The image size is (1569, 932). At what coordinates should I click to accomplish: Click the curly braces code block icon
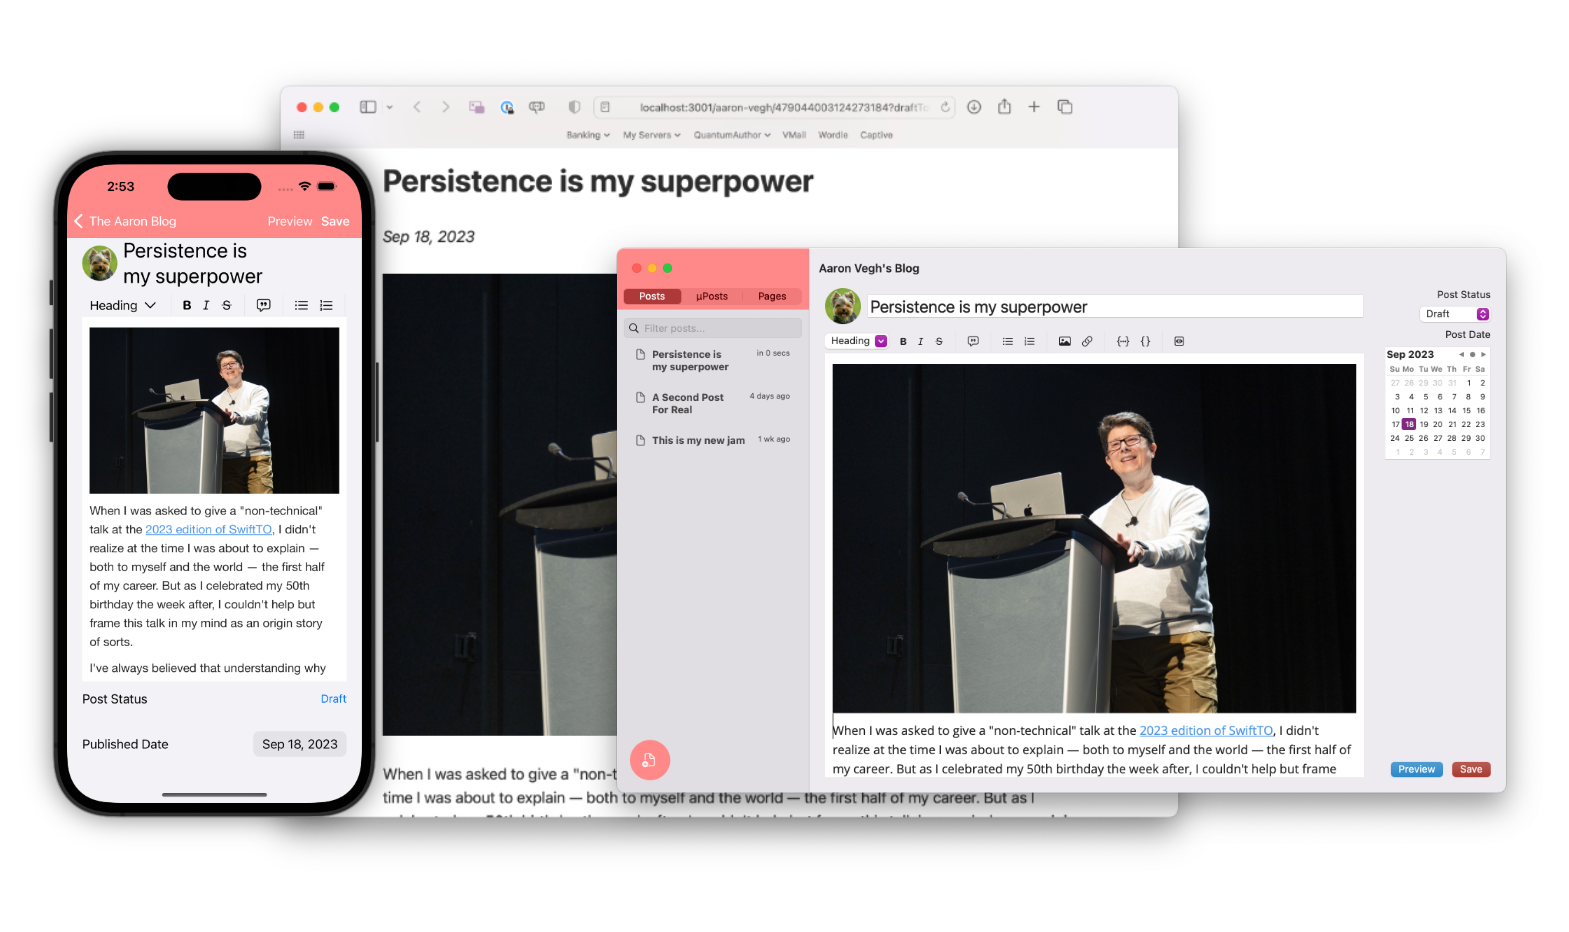pos(1146,341)
